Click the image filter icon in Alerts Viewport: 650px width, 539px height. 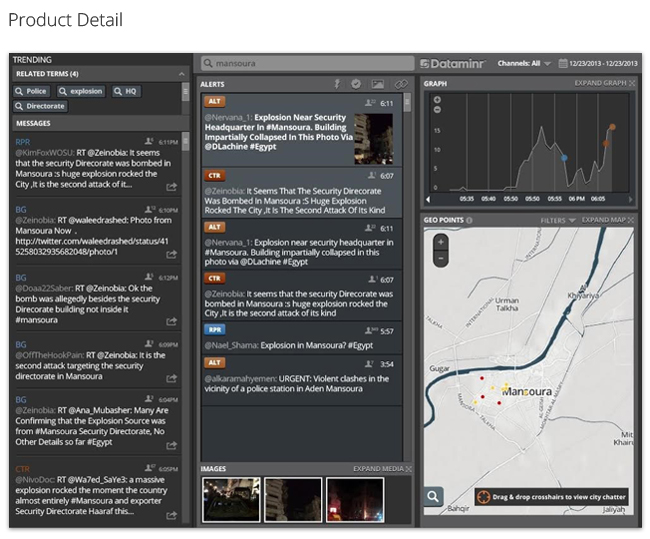(378, 84)
